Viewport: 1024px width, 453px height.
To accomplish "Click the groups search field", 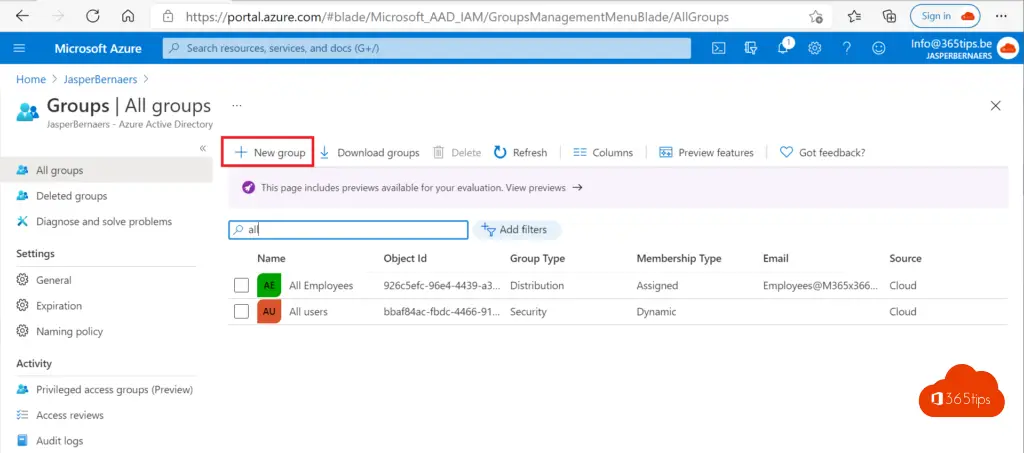I will pos(348,230).
